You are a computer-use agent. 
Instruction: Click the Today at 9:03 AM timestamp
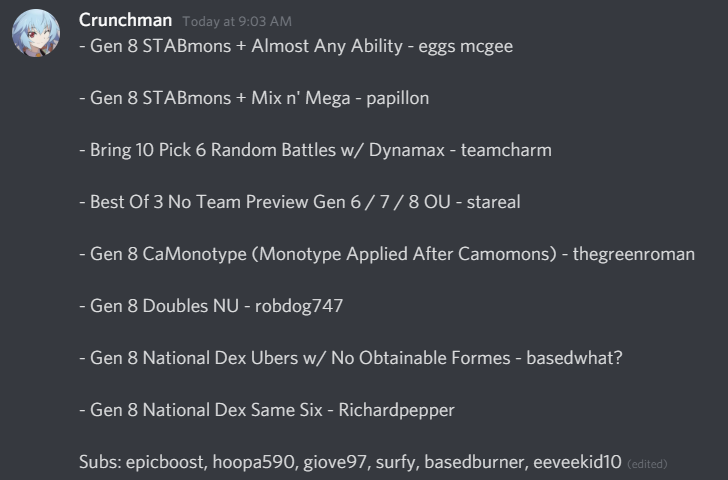[x=237, y=22]
